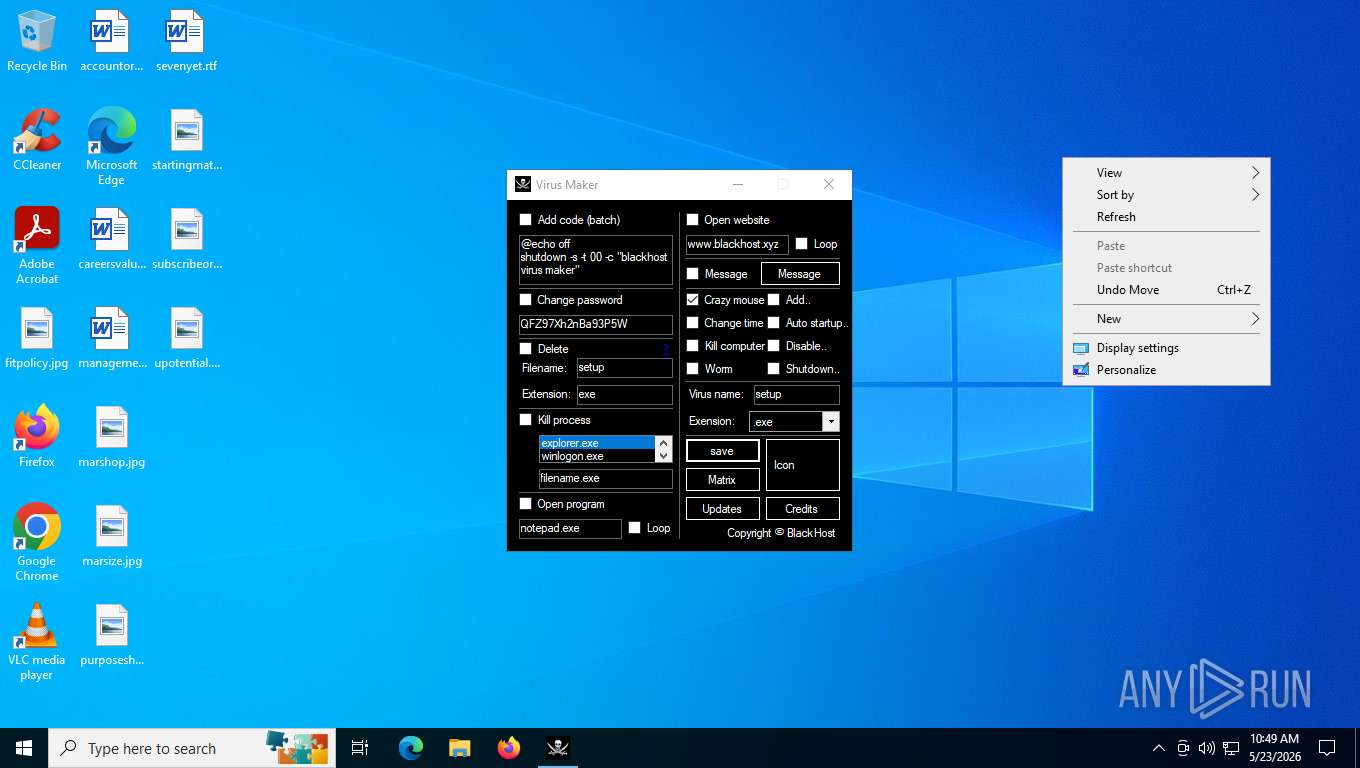Show hidden system tray icons chevron
The width and height of the screenshot is (1360, 768).
click(x=1159, y=748)
